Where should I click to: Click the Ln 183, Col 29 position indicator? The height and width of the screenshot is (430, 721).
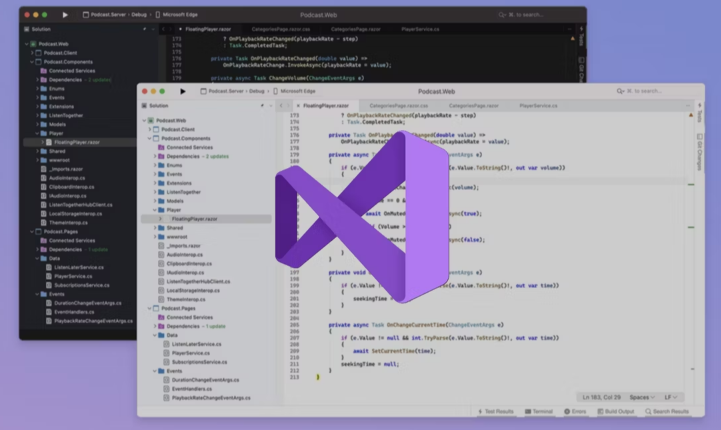[x=601, y=397]
